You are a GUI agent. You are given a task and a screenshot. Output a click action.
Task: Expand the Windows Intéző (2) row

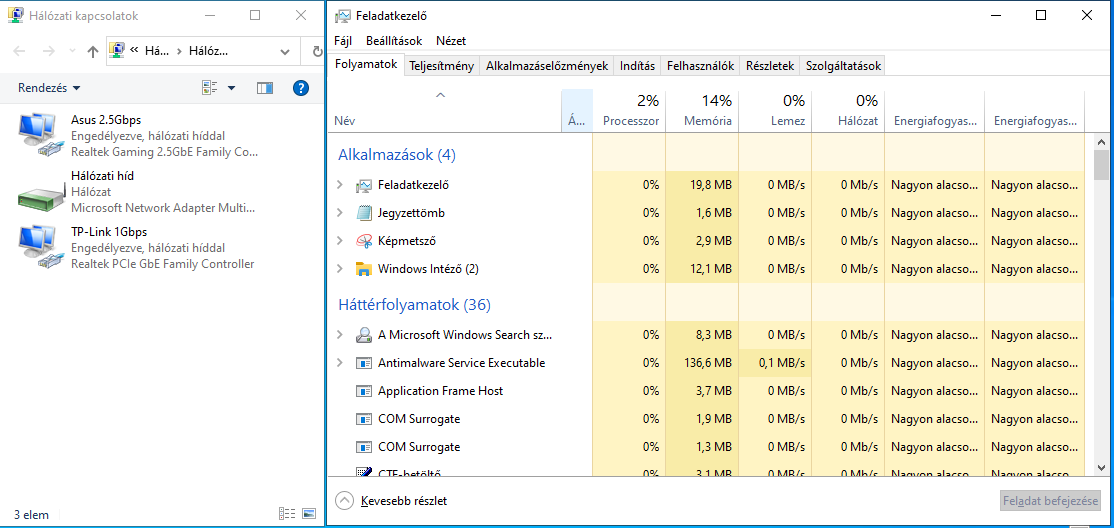click(340, 269)
